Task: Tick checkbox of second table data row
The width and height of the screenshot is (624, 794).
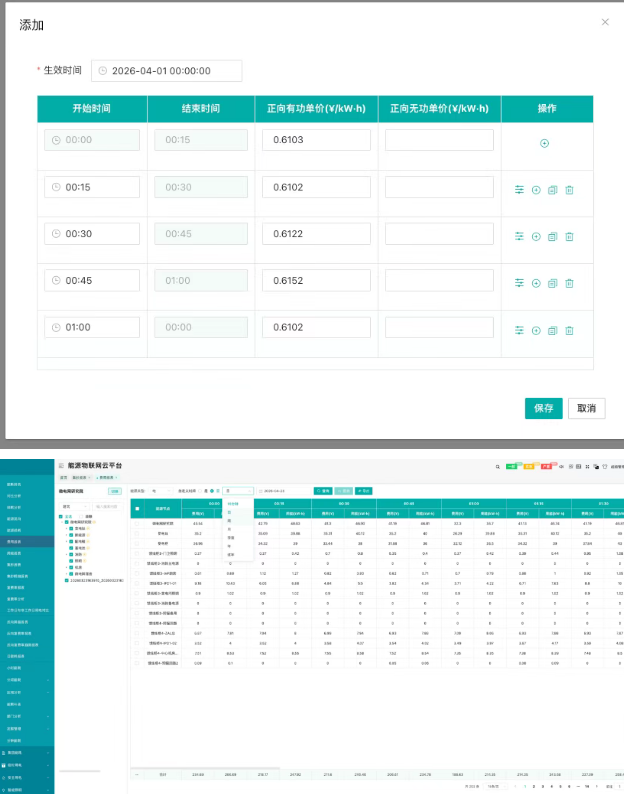Action: pyautogui.click(x=137, y=534)
